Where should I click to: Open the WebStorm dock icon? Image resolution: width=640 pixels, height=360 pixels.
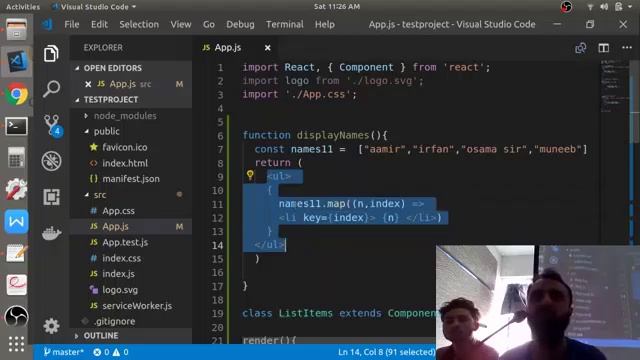tap(16, 222)
